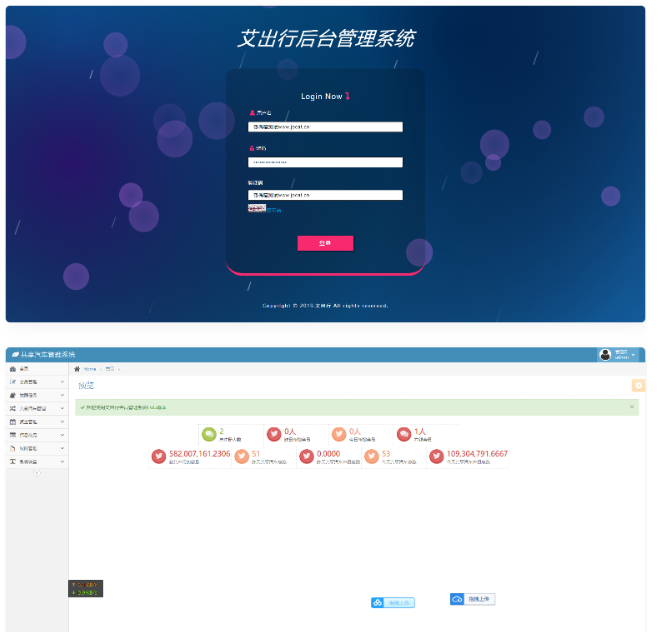Click the red icon beside 582,007,161.2306
This screenshot has width=667, height=632.
(159, 456)
